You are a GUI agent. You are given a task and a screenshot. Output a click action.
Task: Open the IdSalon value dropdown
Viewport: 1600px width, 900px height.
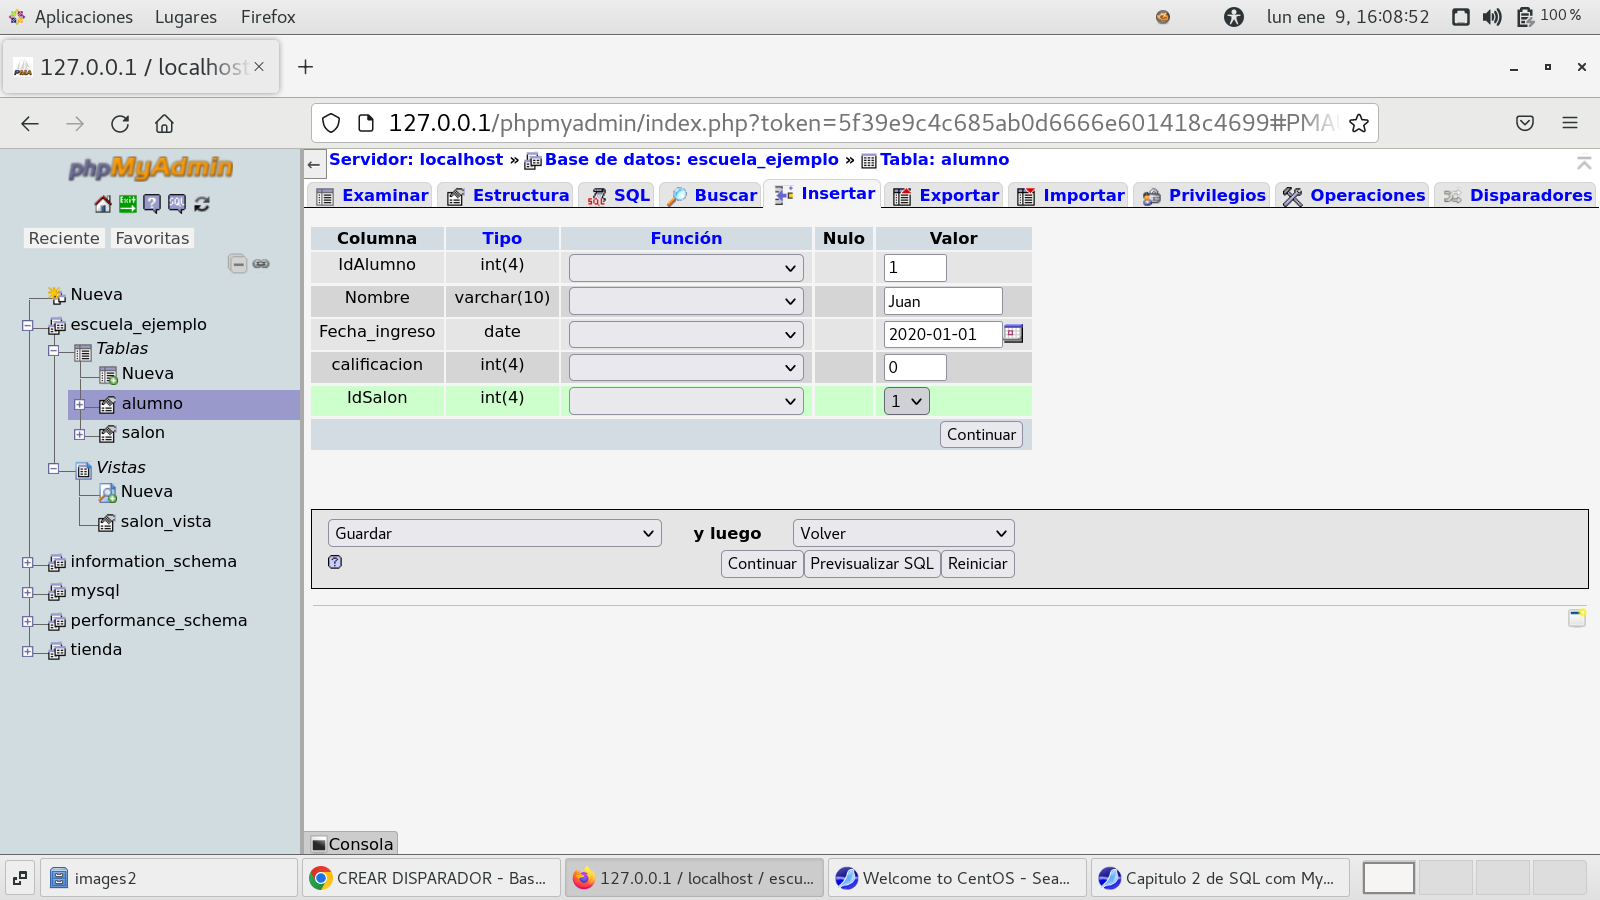pos(906,401)
